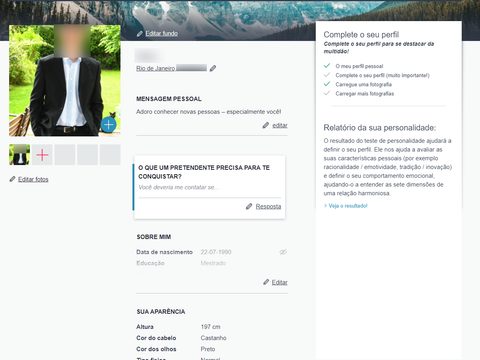Open the Editar fundo link
The image size is (480, 360).
point(162,34)
